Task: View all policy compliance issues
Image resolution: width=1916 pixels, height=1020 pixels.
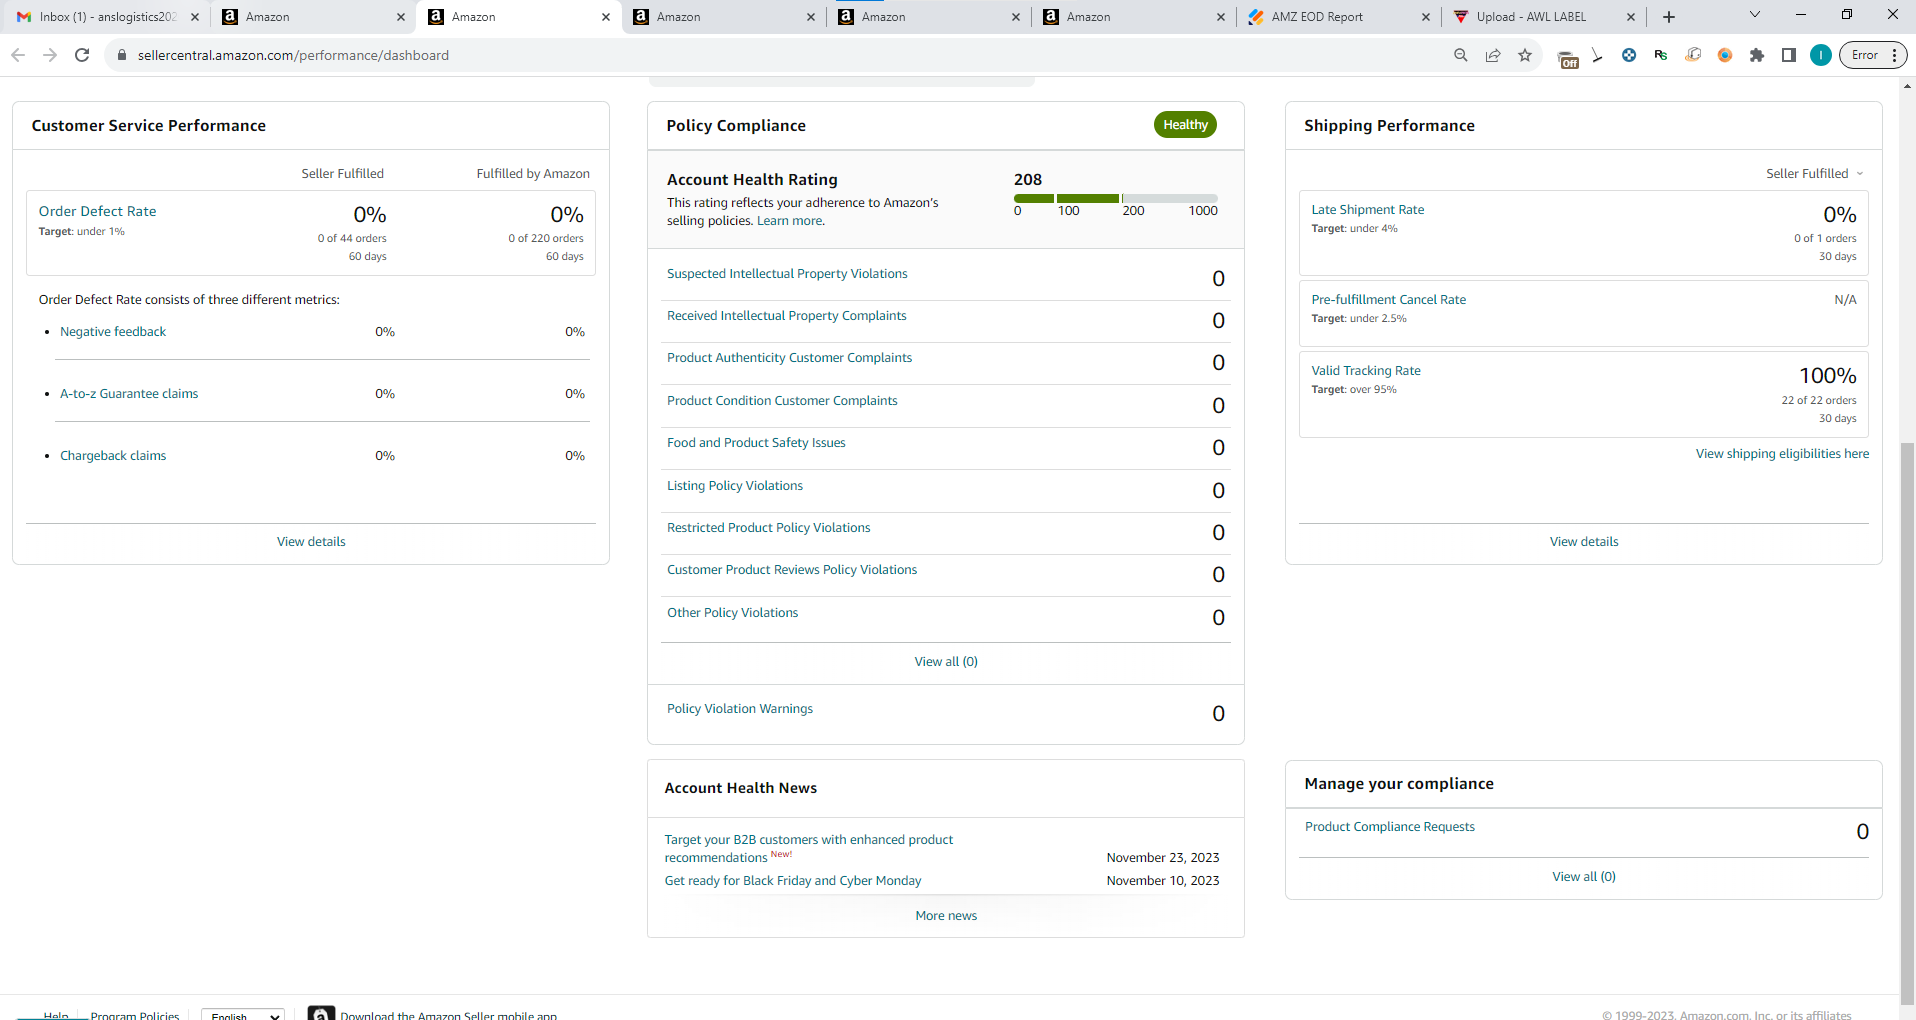Action: (x=946, y=661)
